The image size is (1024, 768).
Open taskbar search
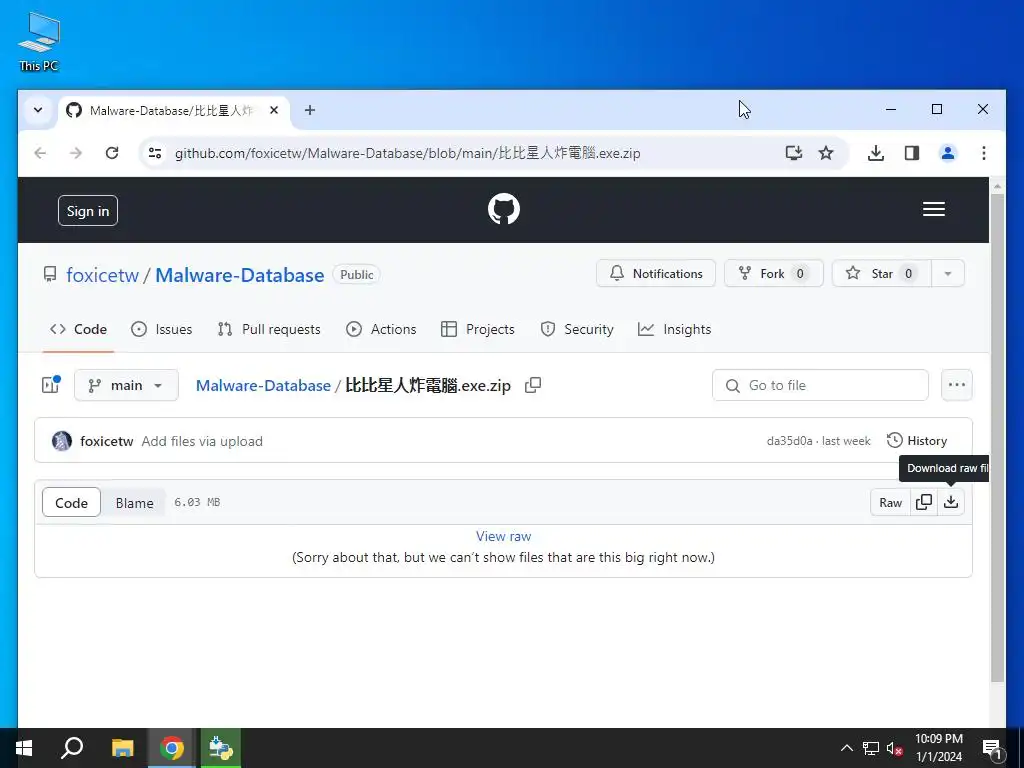pos(72,748)
